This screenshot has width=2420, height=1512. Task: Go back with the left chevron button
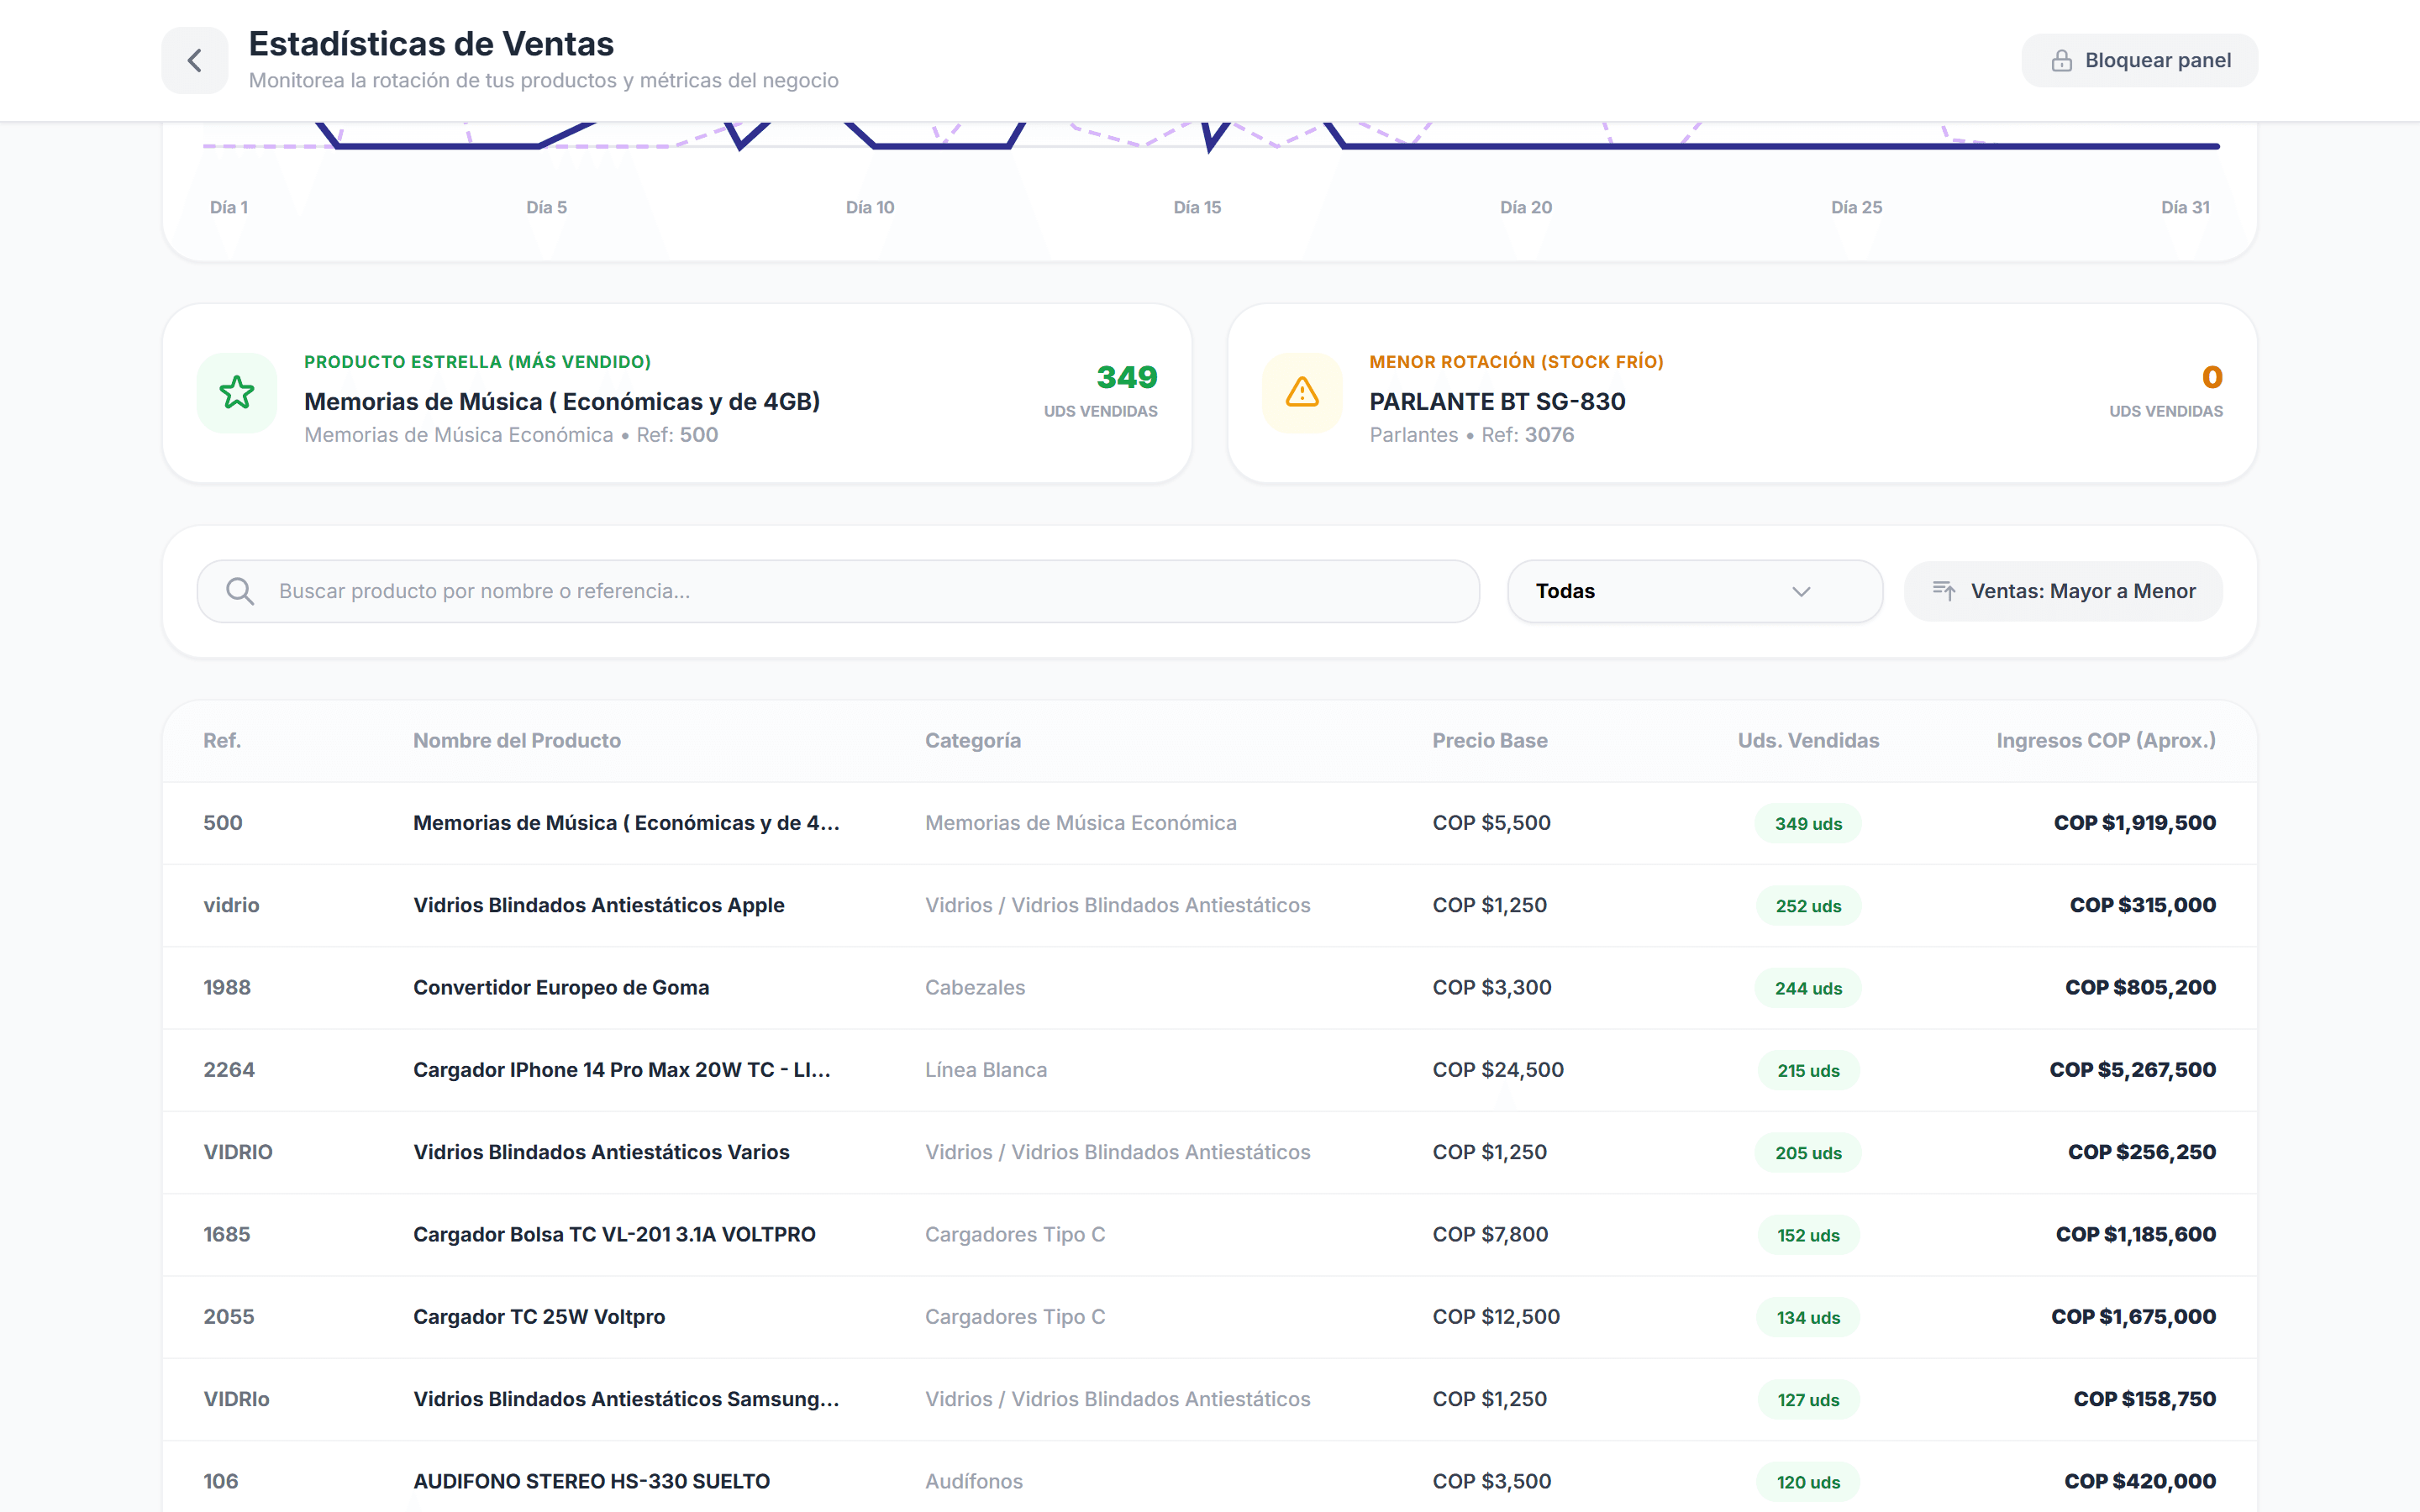195,60
